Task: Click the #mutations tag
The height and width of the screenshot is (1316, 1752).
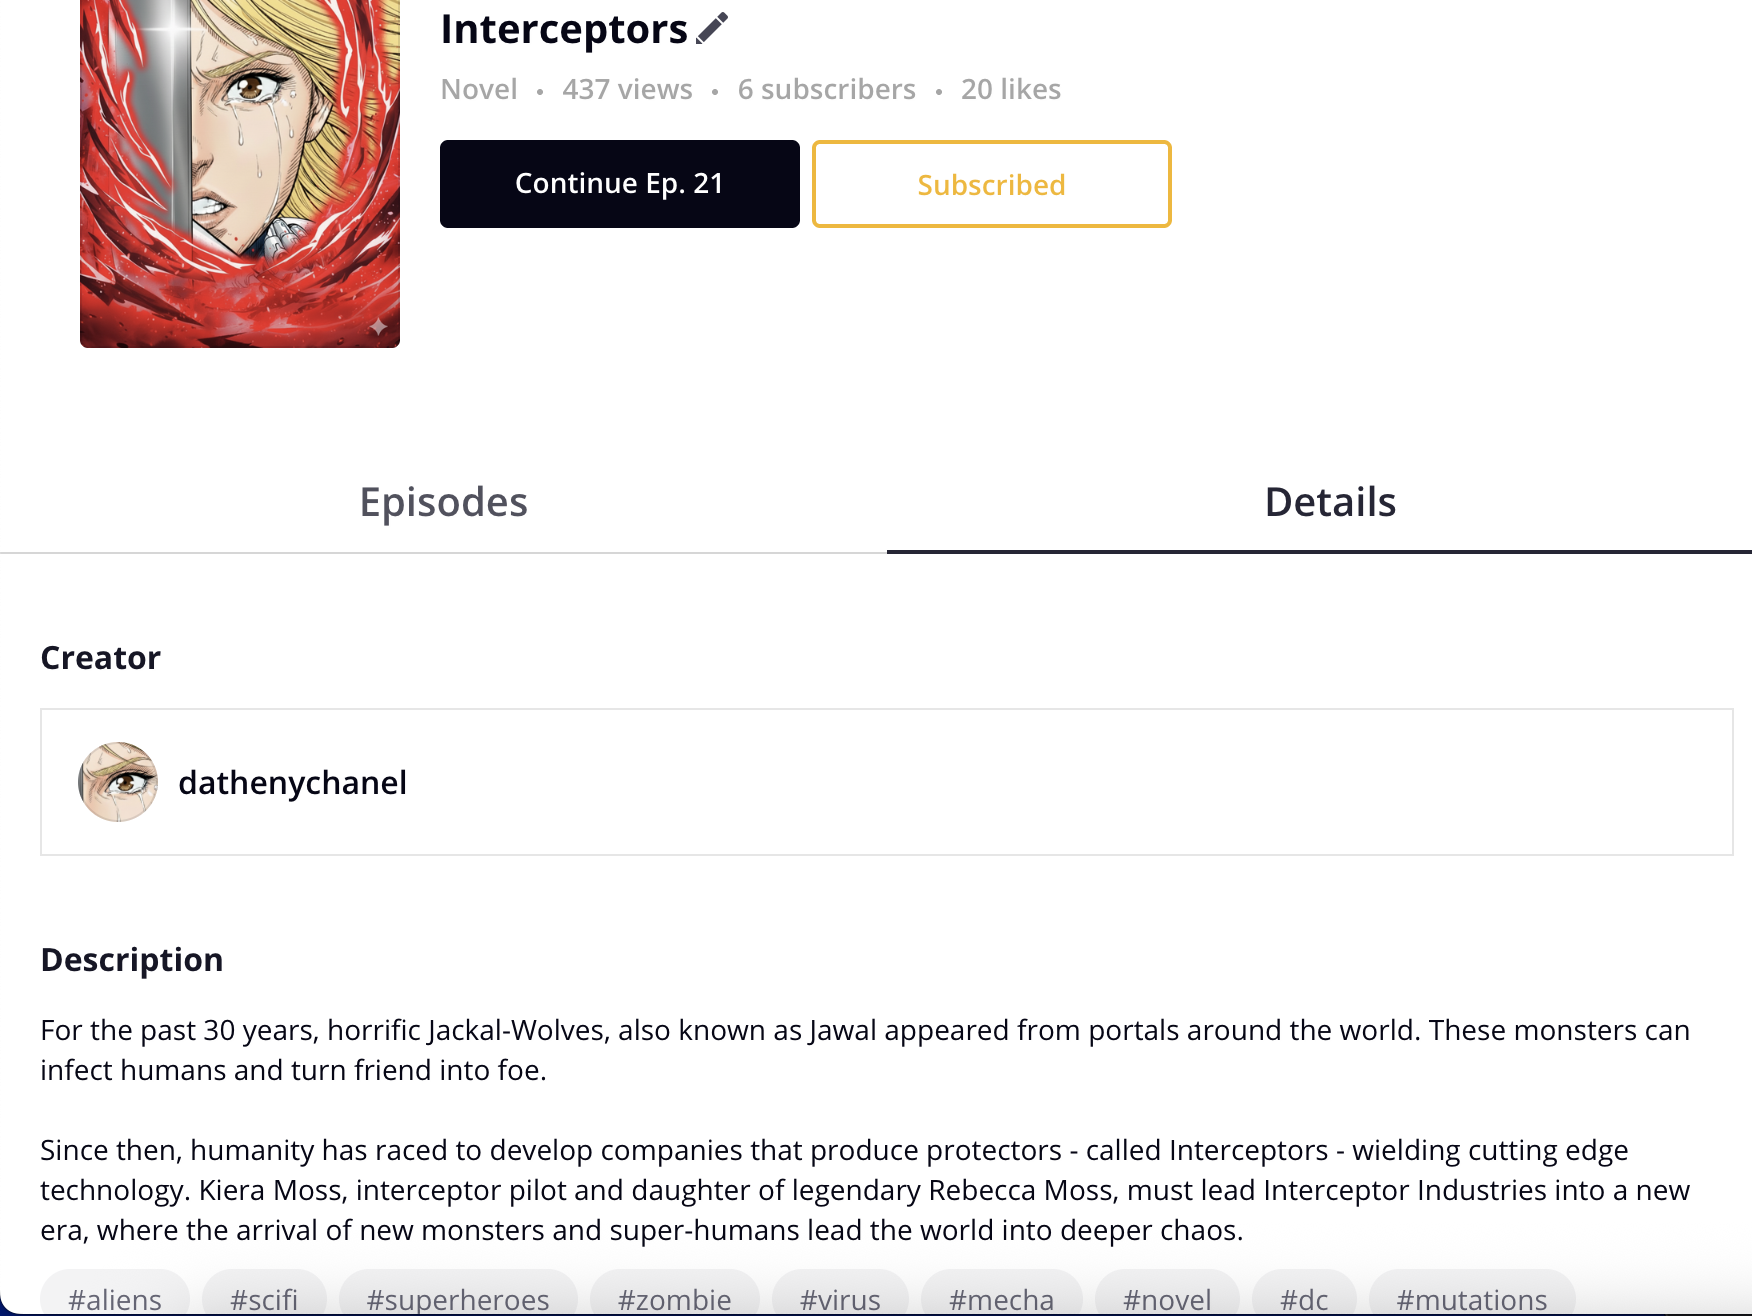Action: point(1472,1298)
